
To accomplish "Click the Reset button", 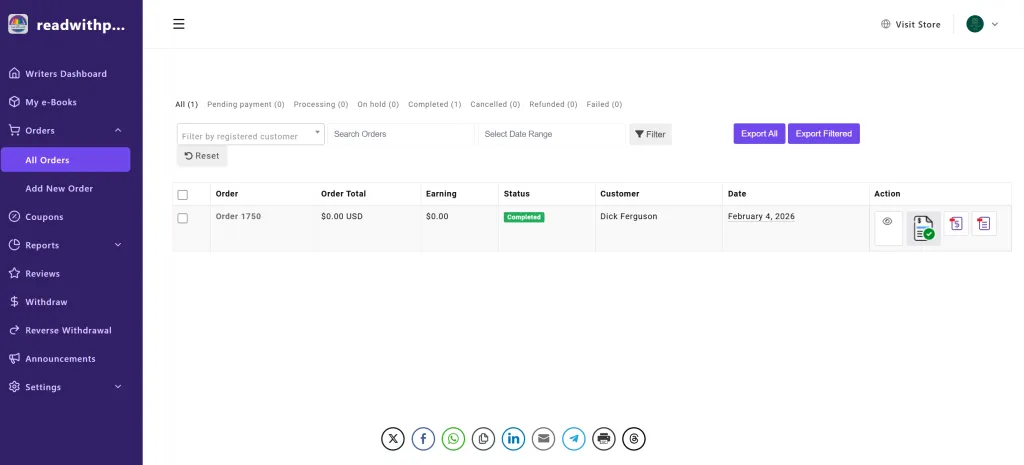I will 202,156.
